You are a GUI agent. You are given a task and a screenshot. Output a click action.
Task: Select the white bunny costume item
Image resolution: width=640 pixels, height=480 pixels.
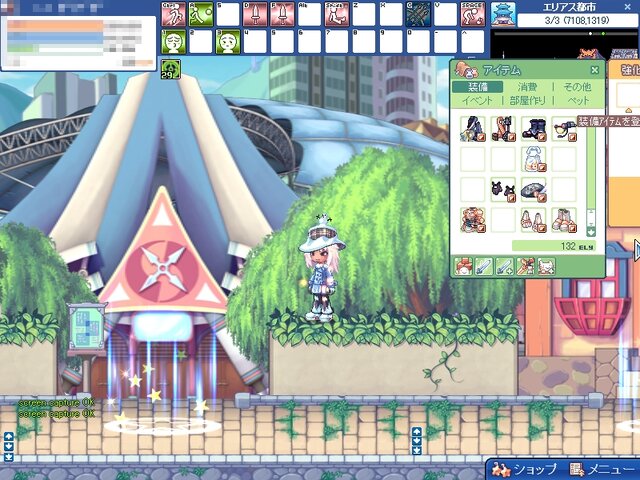pos(533,159)
